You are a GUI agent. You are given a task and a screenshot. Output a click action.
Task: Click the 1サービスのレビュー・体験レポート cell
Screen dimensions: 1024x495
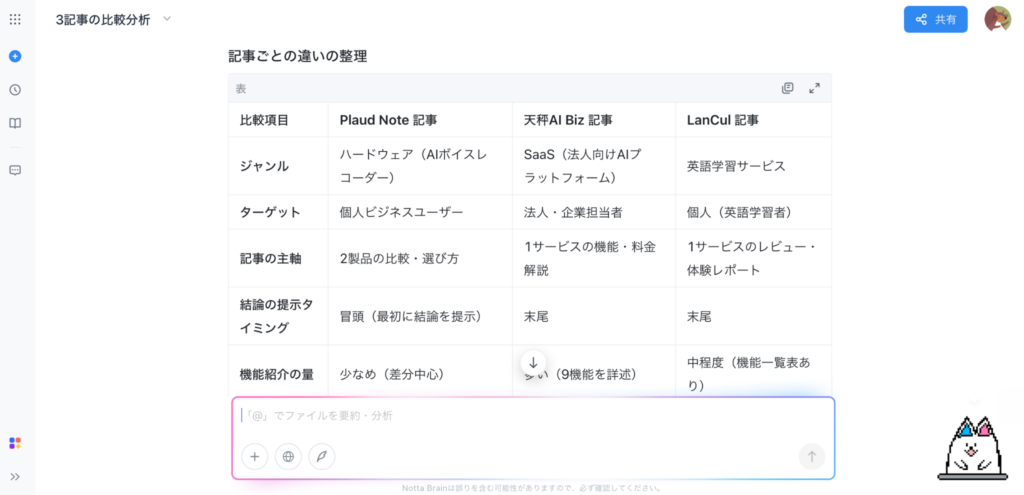(752, 258)
